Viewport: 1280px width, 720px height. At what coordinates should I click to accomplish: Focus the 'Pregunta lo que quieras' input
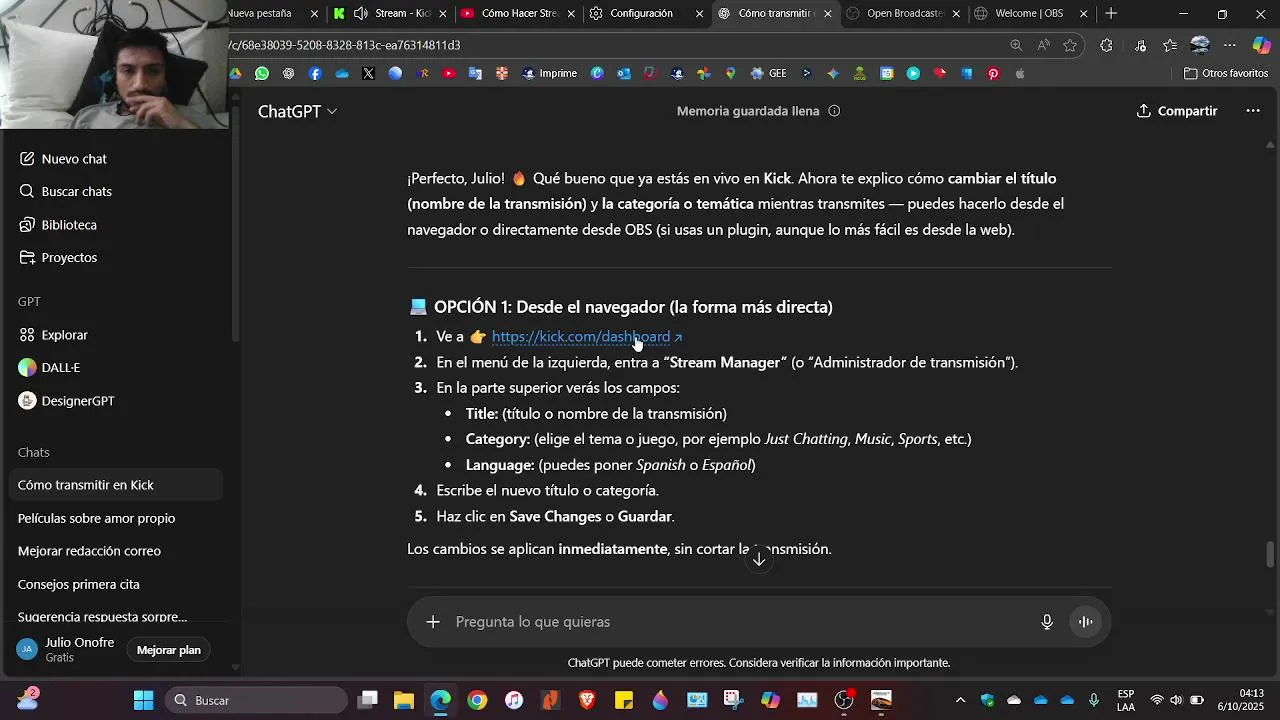click(740, 622)
